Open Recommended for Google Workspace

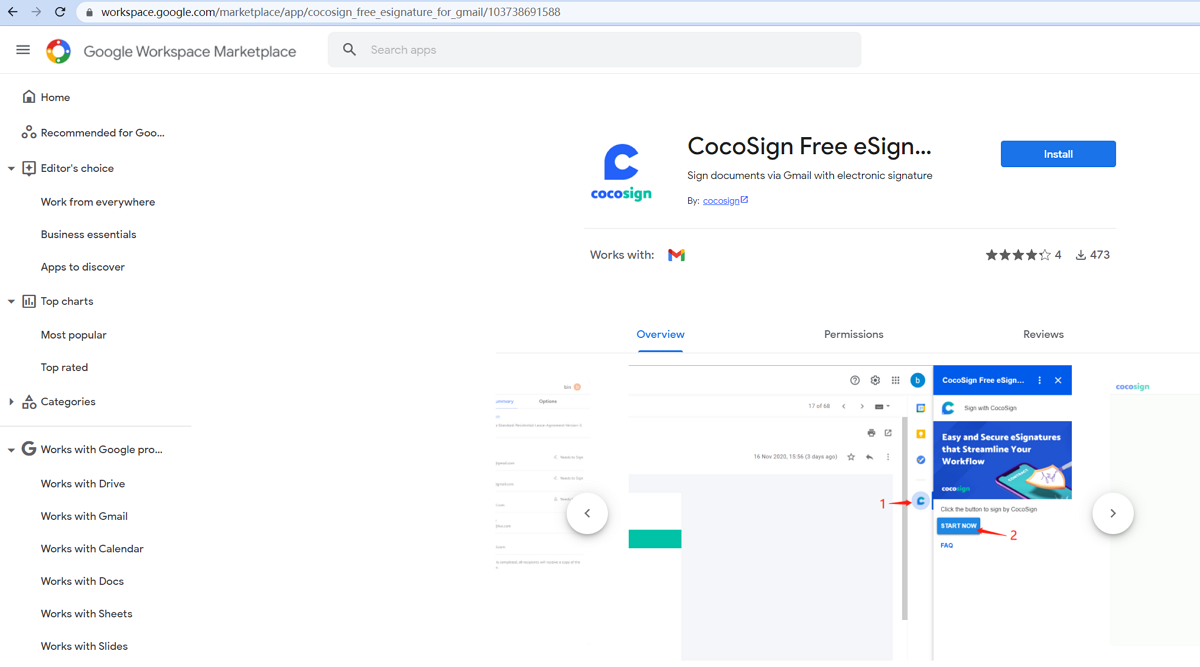click(102, 132)
